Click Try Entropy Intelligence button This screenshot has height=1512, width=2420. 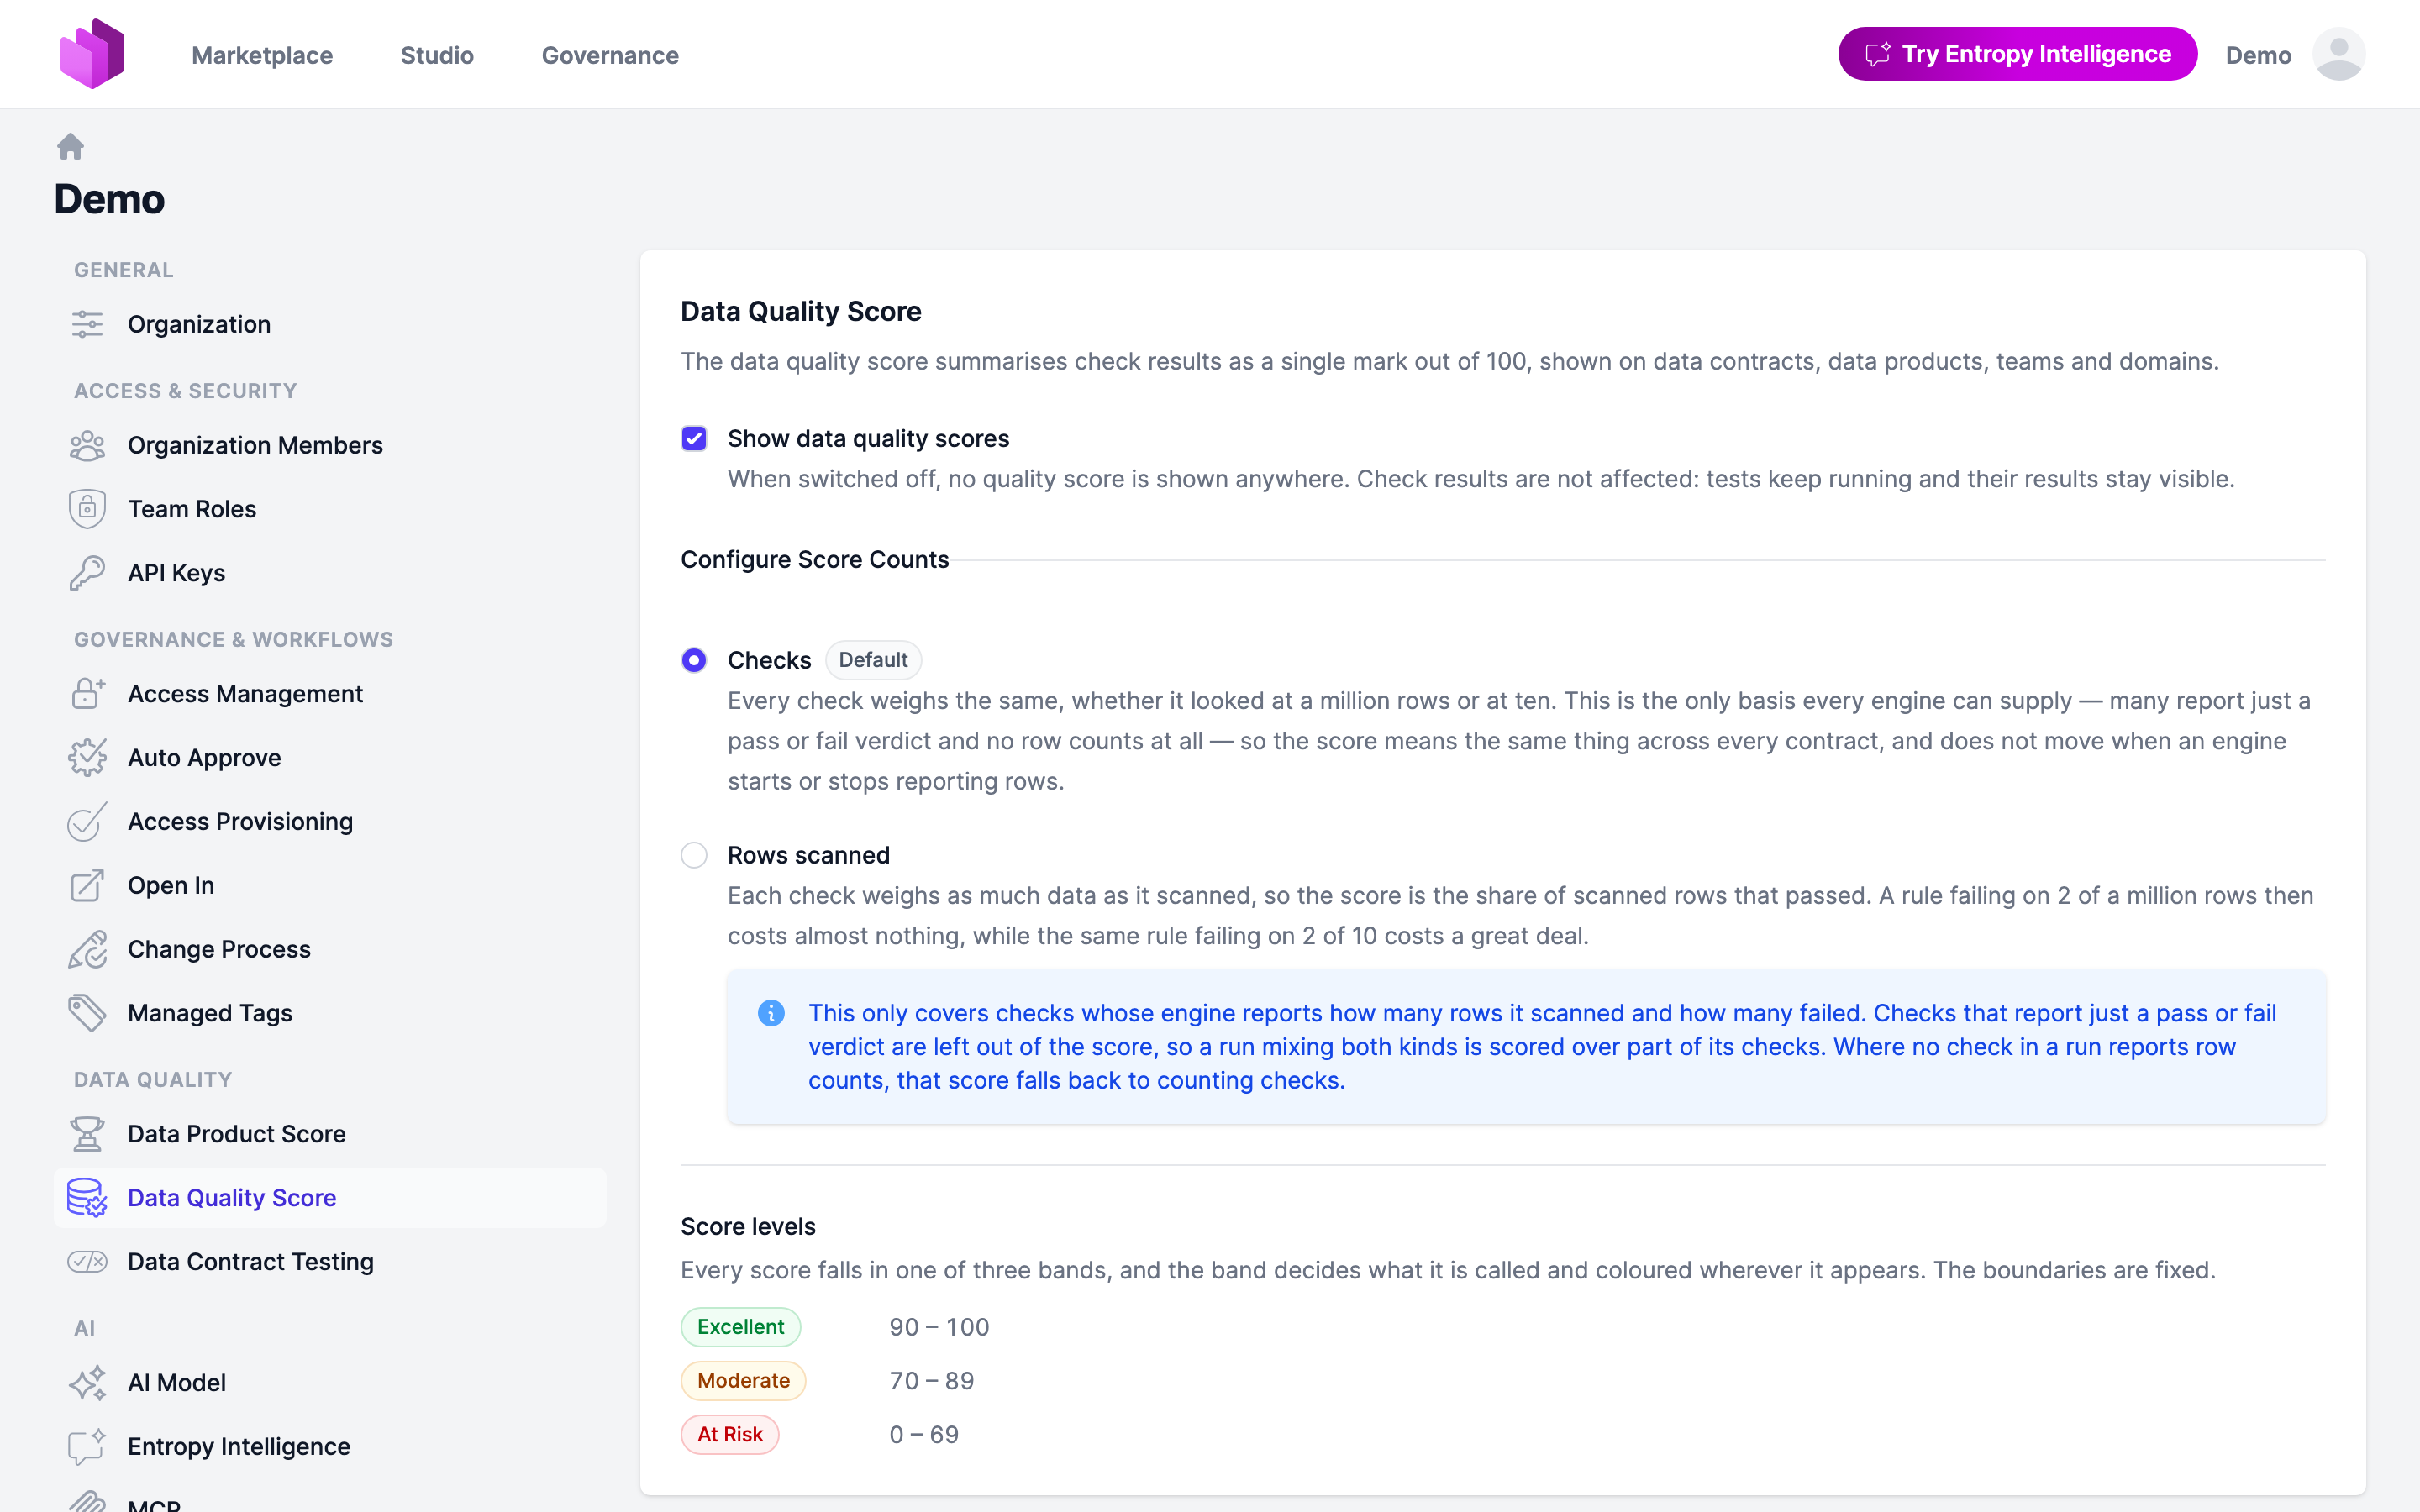pos(2017,54)
